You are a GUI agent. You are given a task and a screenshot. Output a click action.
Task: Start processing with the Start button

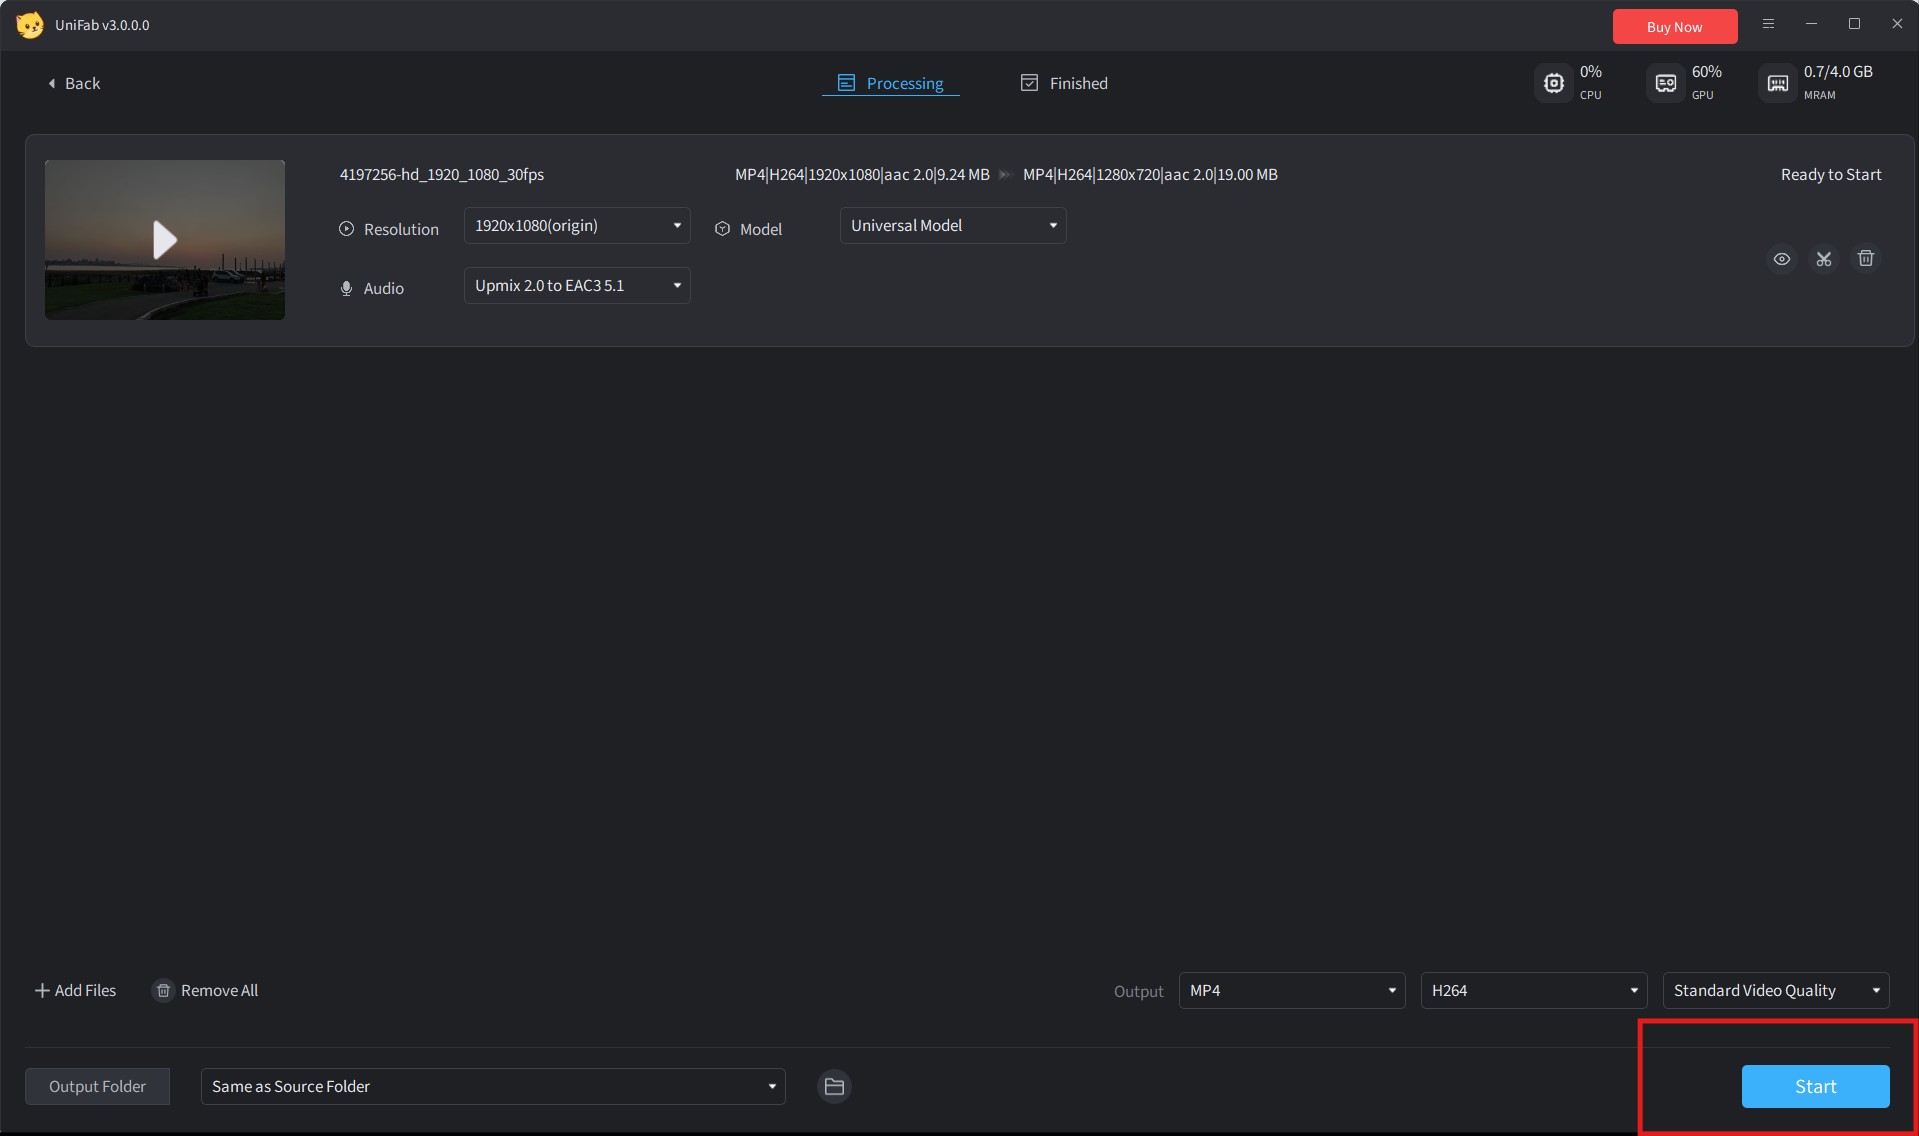(x=1815, y=1087)
